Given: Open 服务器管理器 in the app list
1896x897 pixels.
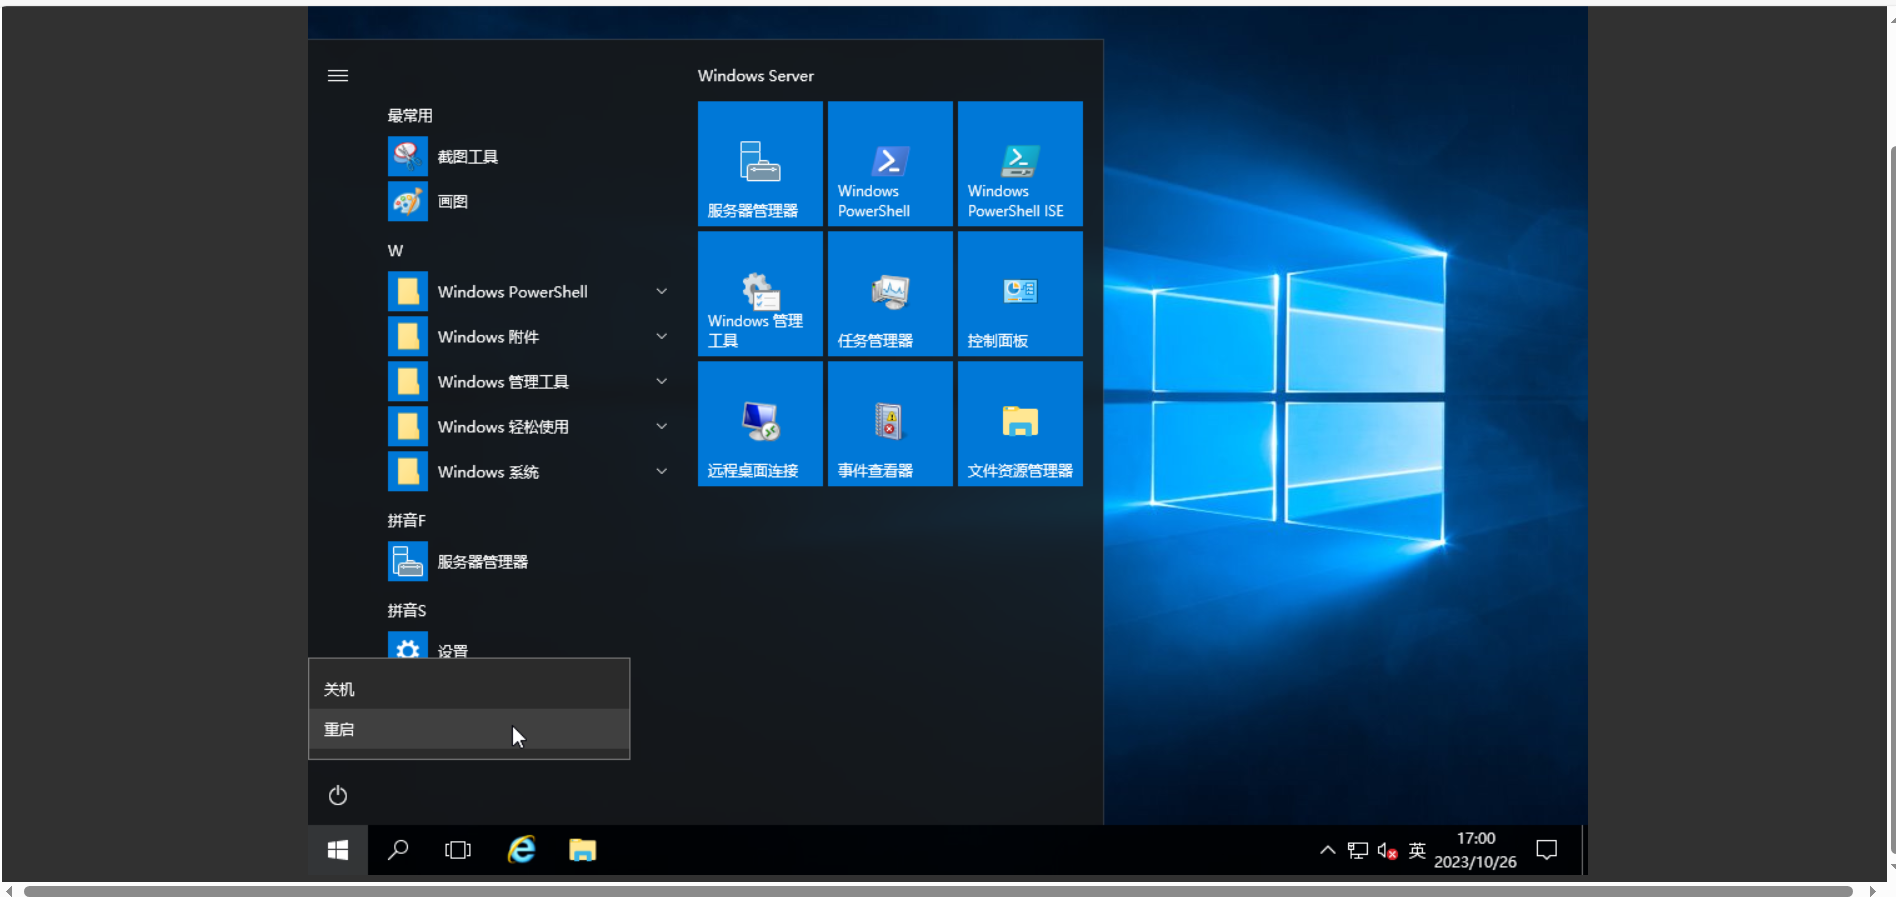Looking at the screenshot, I should click(528, 562).
